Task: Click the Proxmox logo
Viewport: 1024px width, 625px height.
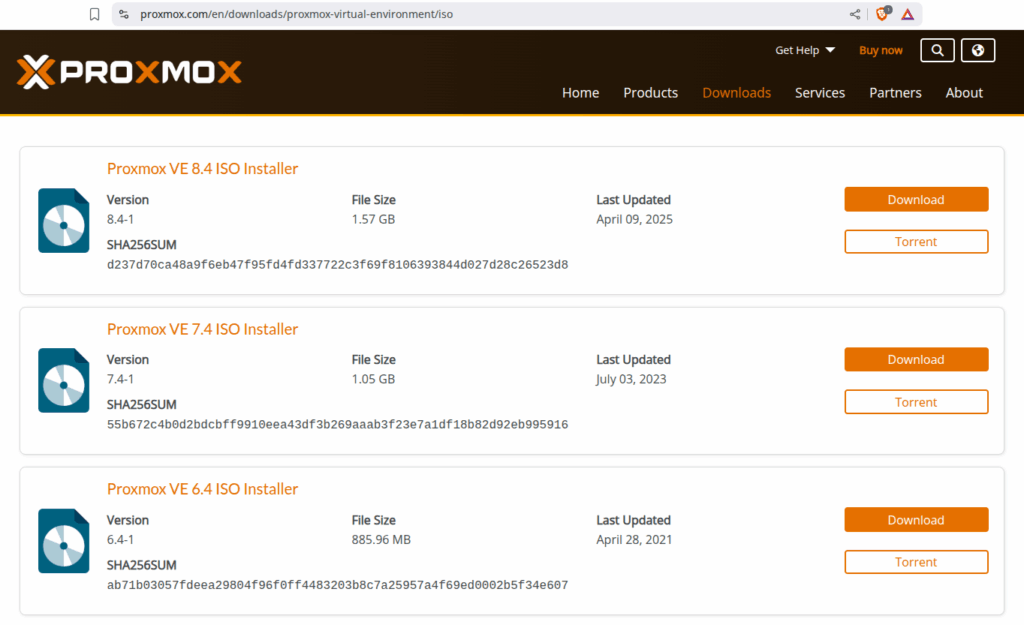Action: point(129,72)
